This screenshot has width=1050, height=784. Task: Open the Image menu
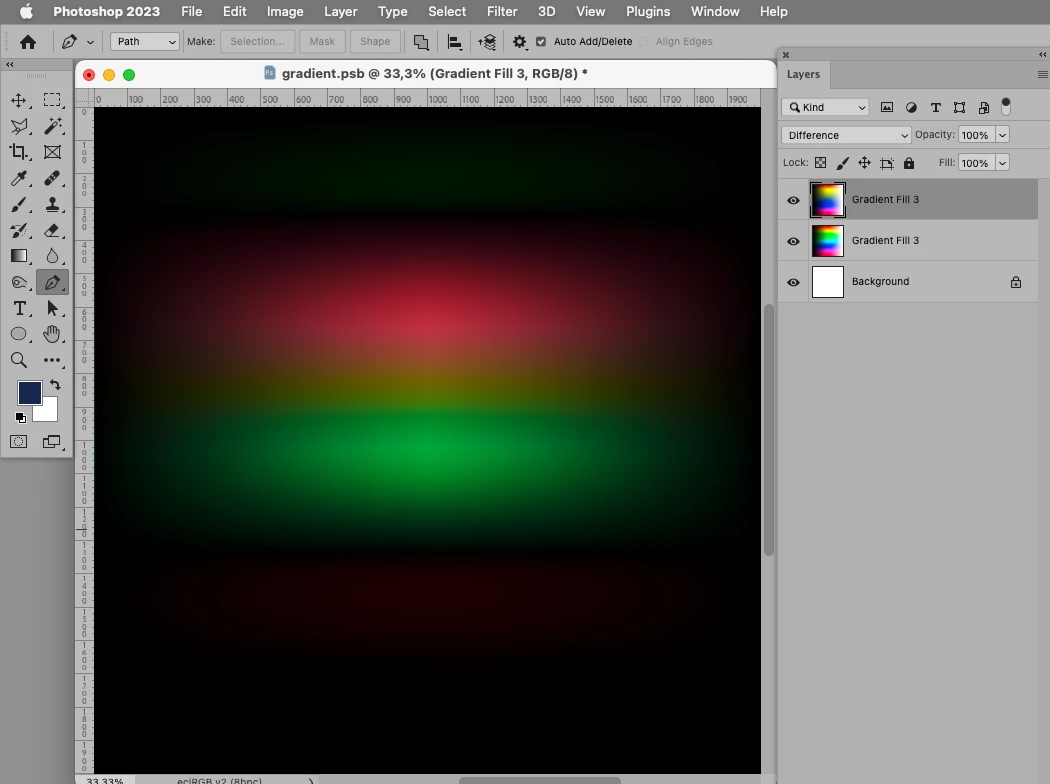tap(285, 11)
